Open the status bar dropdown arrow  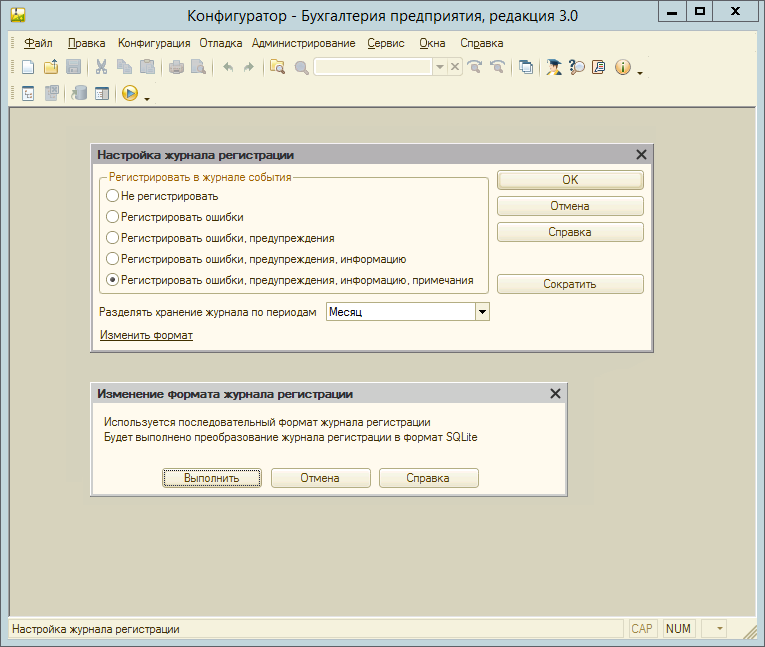click(x=720, y=628)
